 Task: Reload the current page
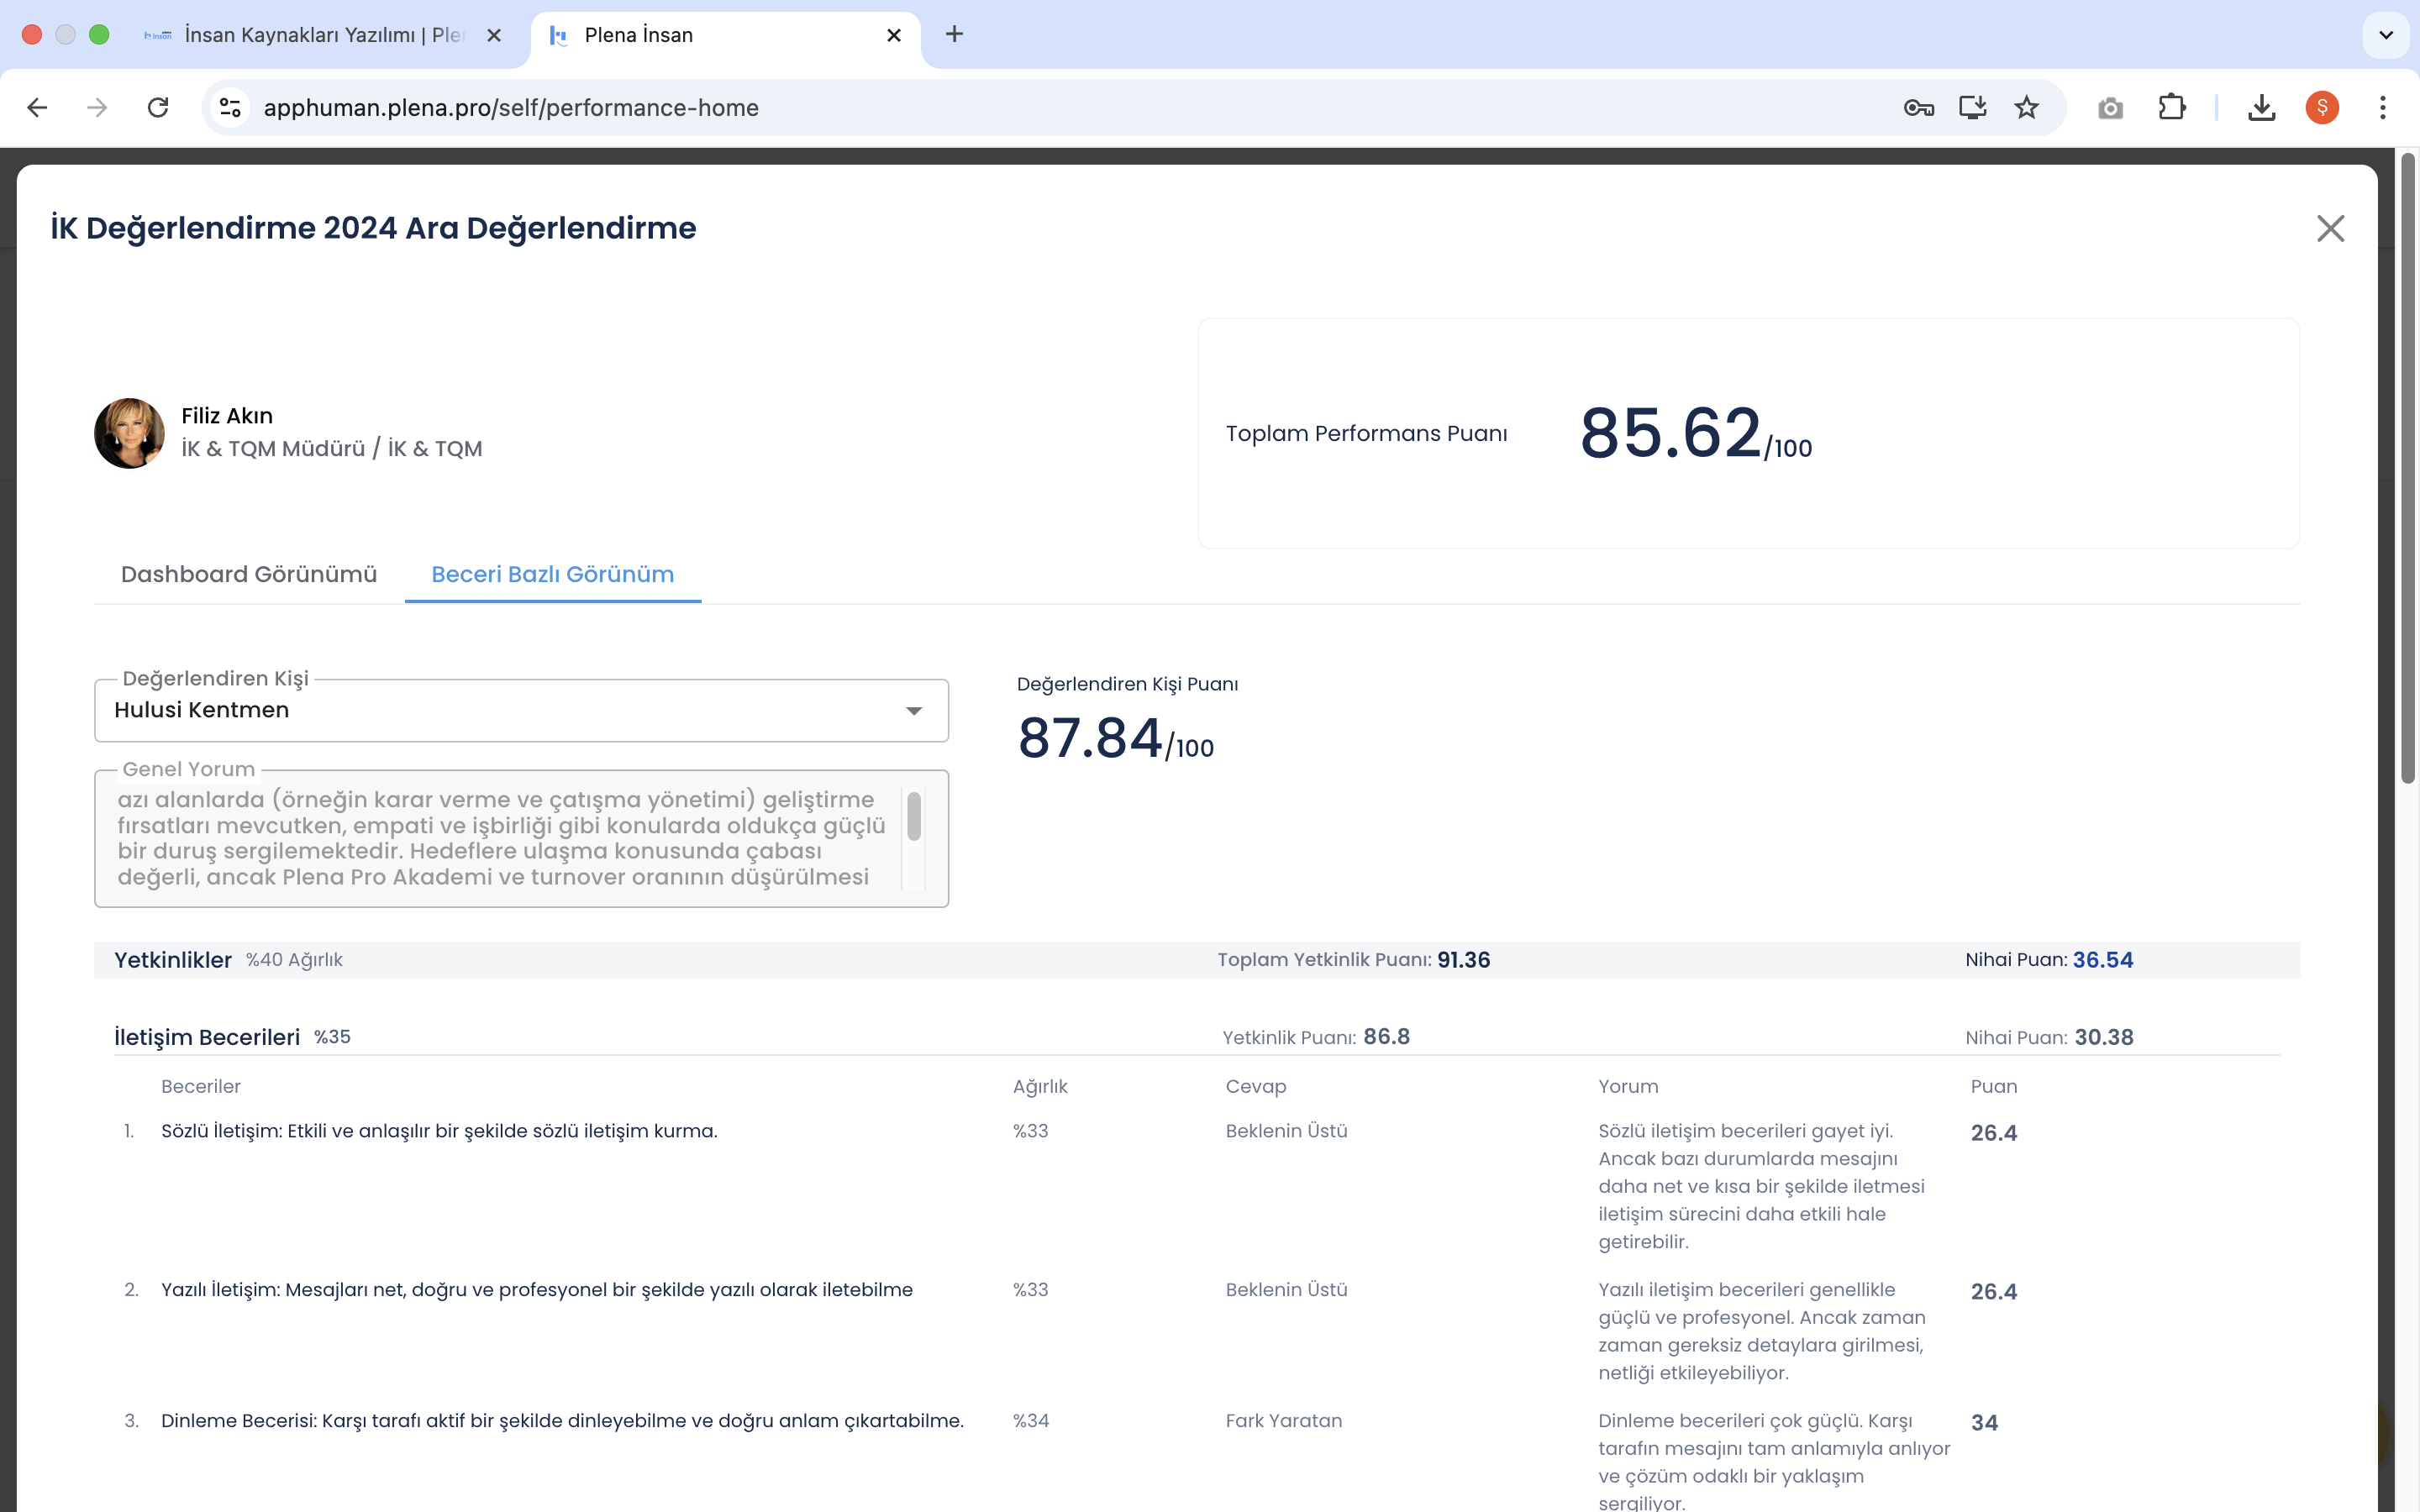pyautogui.click(x=158, y=108)
